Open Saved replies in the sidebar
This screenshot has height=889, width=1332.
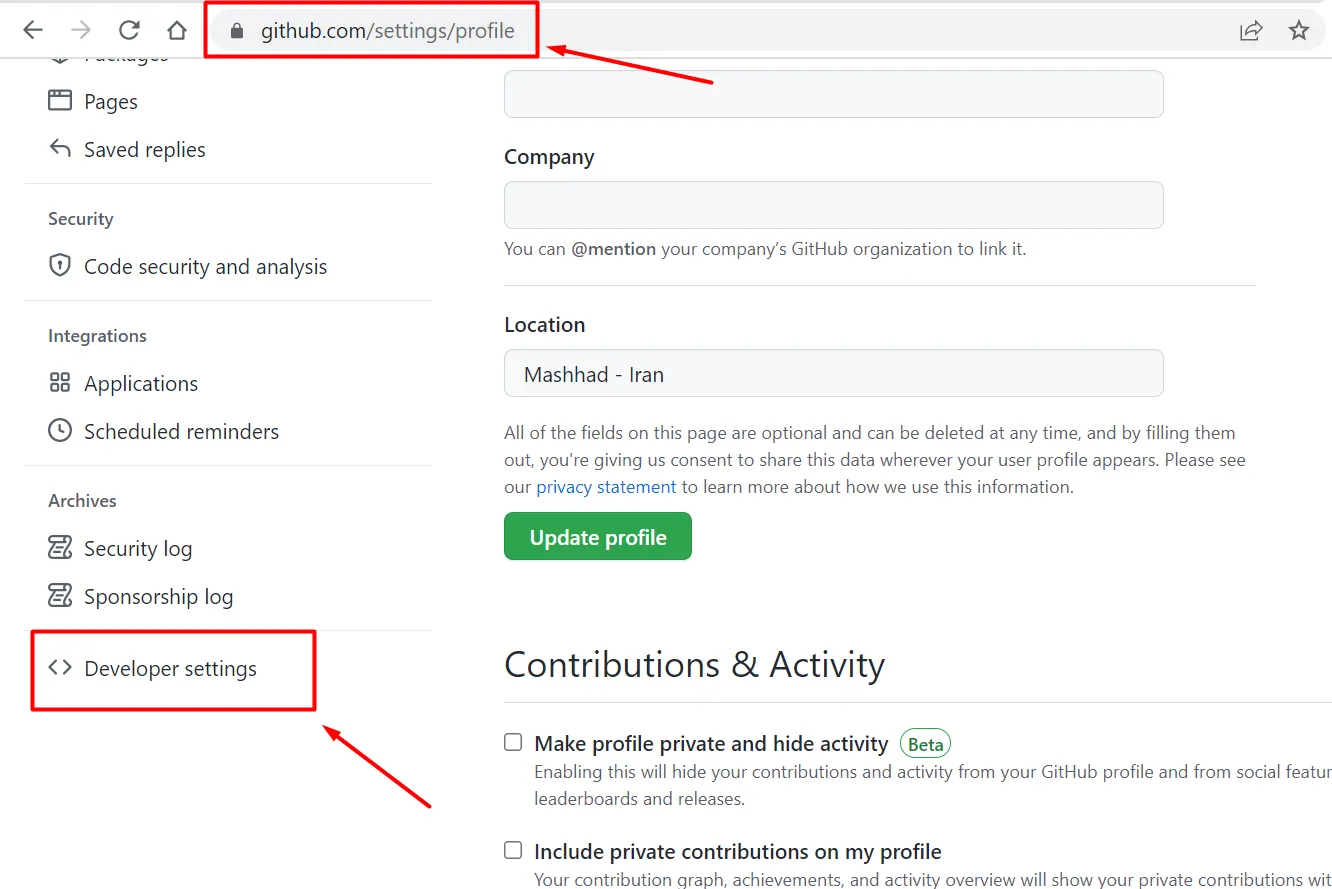[145, 149]
